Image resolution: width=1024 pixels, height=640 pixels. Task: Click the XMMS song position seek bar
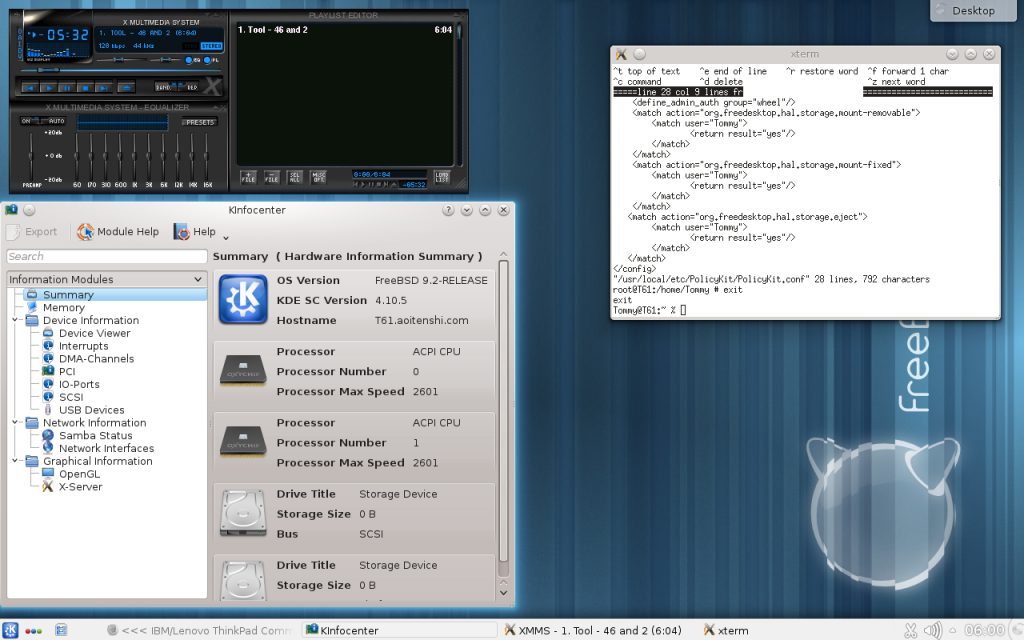pyautogui.click(x=120, y=70)
